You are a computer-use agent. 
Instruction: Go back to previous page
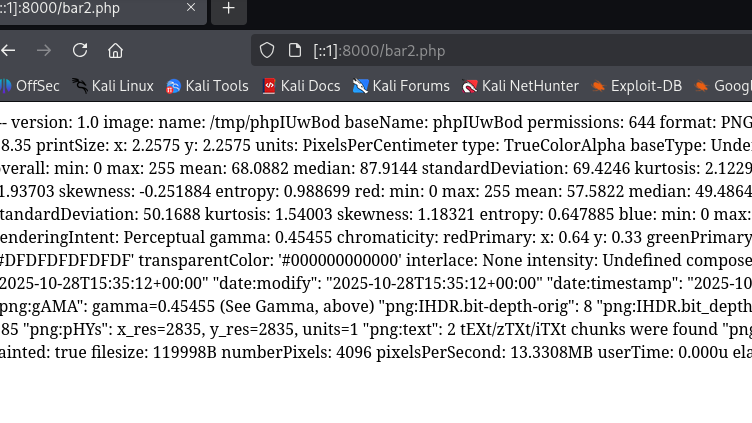pyautogui.click(x=8, y=50)
